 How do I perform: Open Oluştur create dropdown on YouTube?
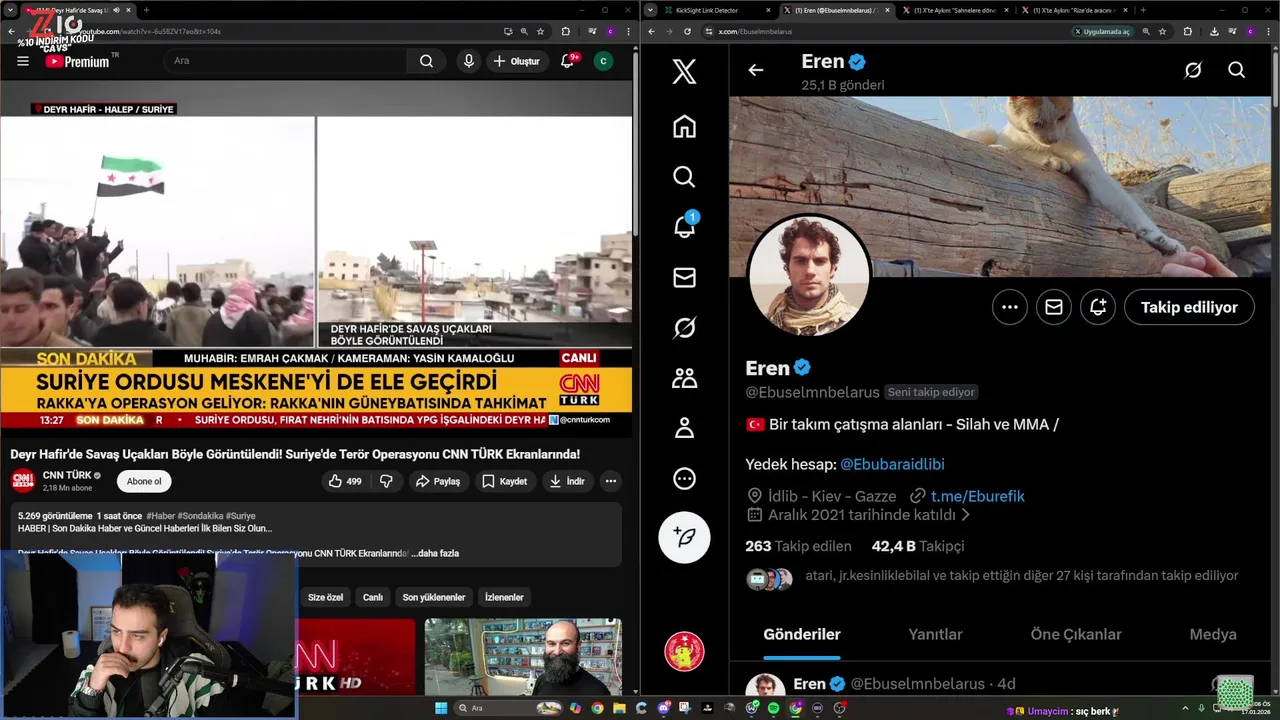(517, 61)
